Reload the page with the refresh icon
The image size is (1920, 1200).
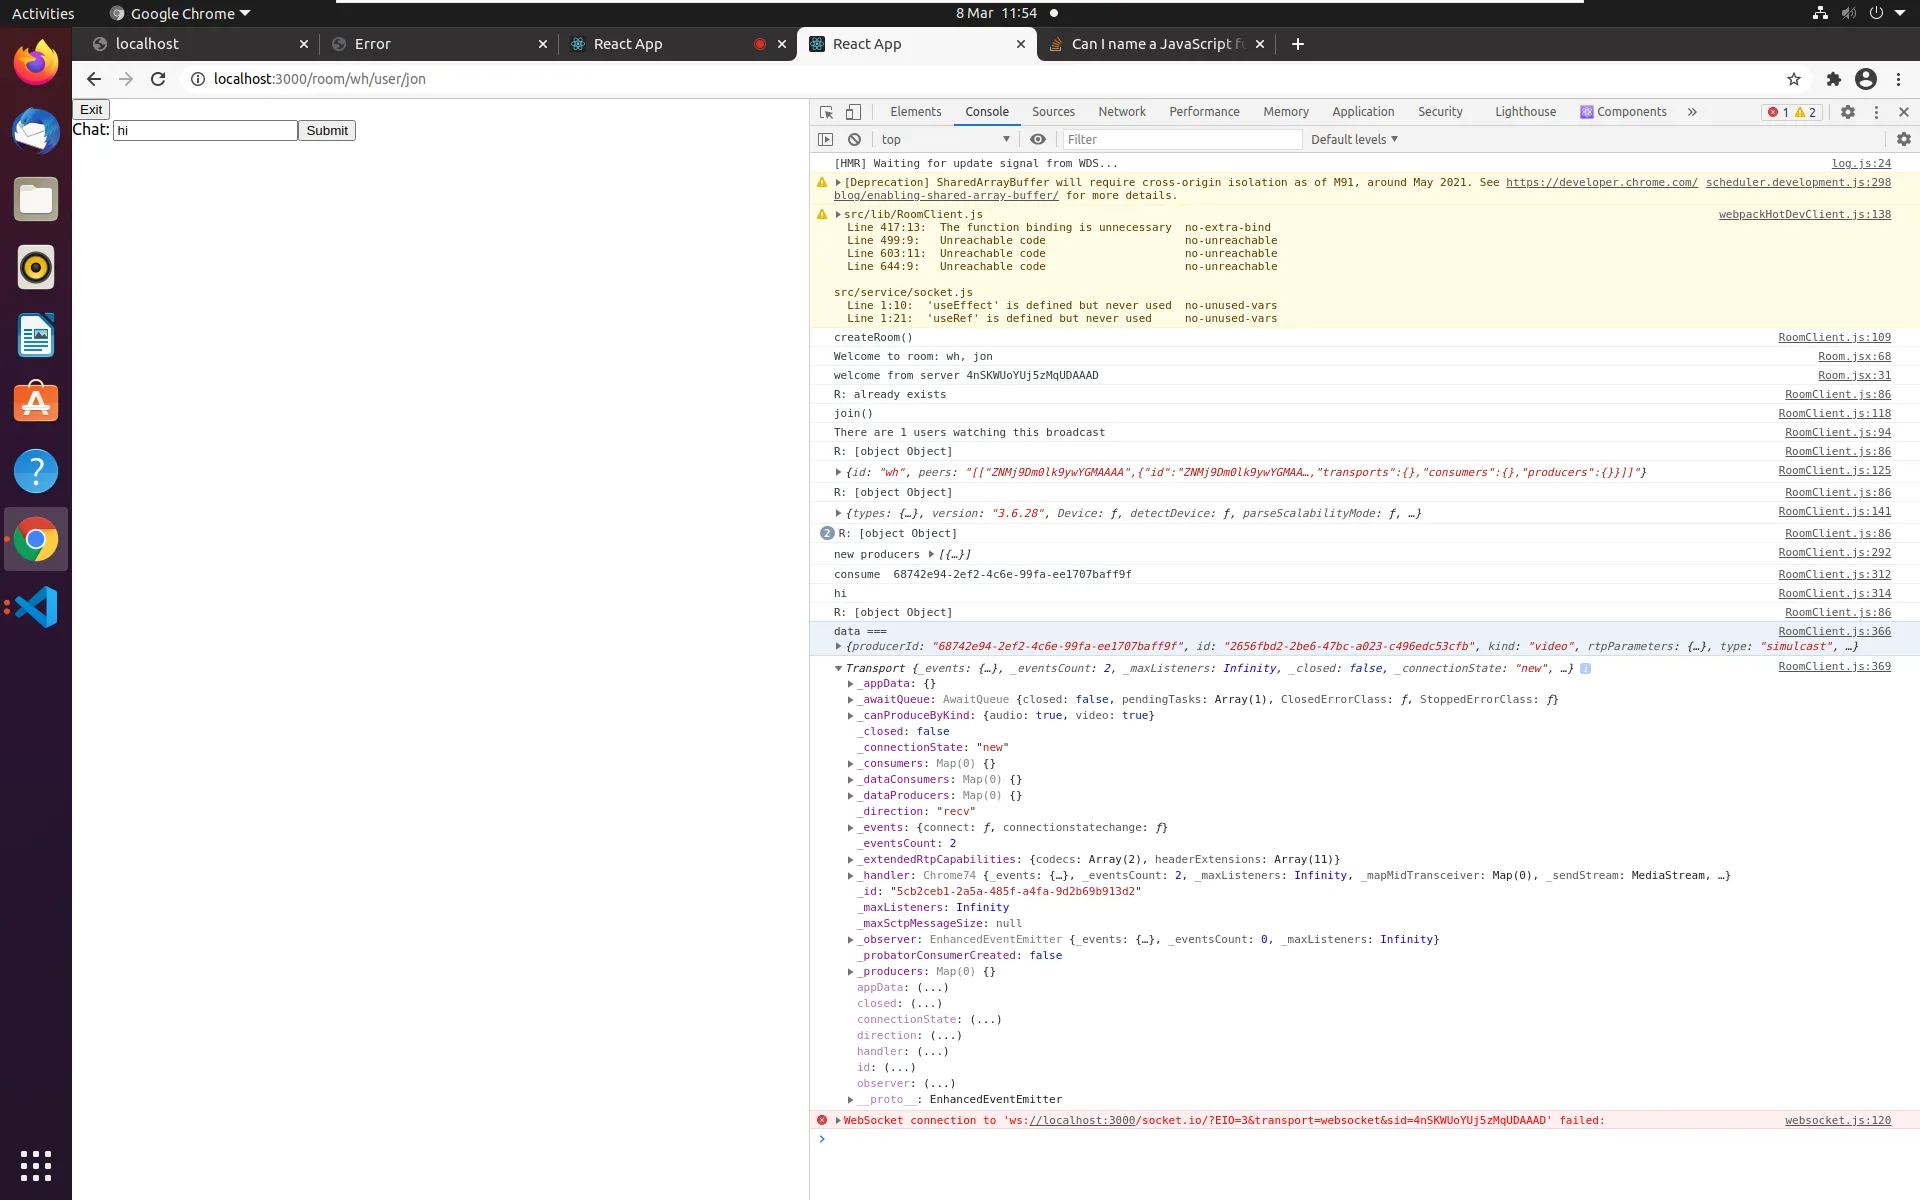(158, 79)
